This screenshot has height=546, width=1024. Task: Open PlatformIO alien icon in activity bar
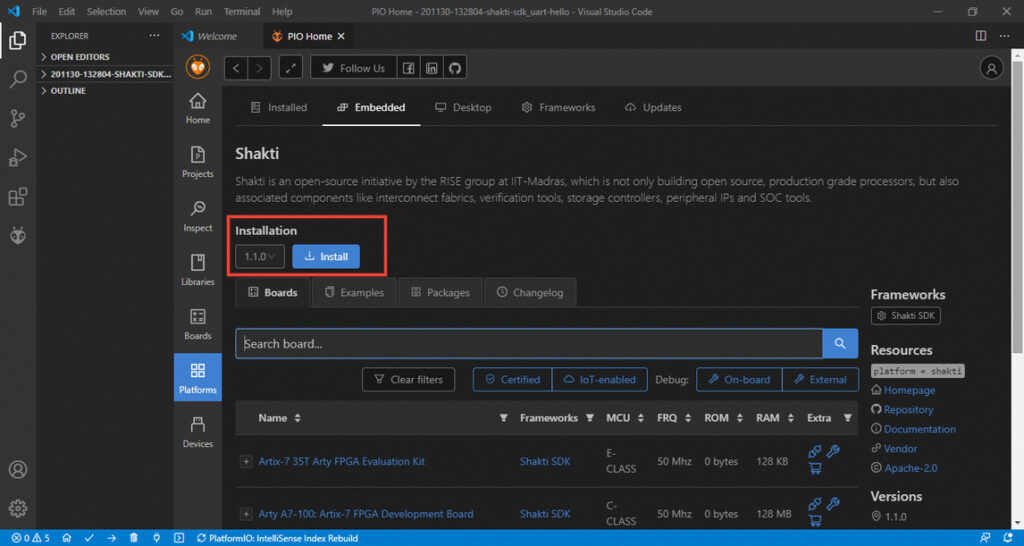coord(18,236)
